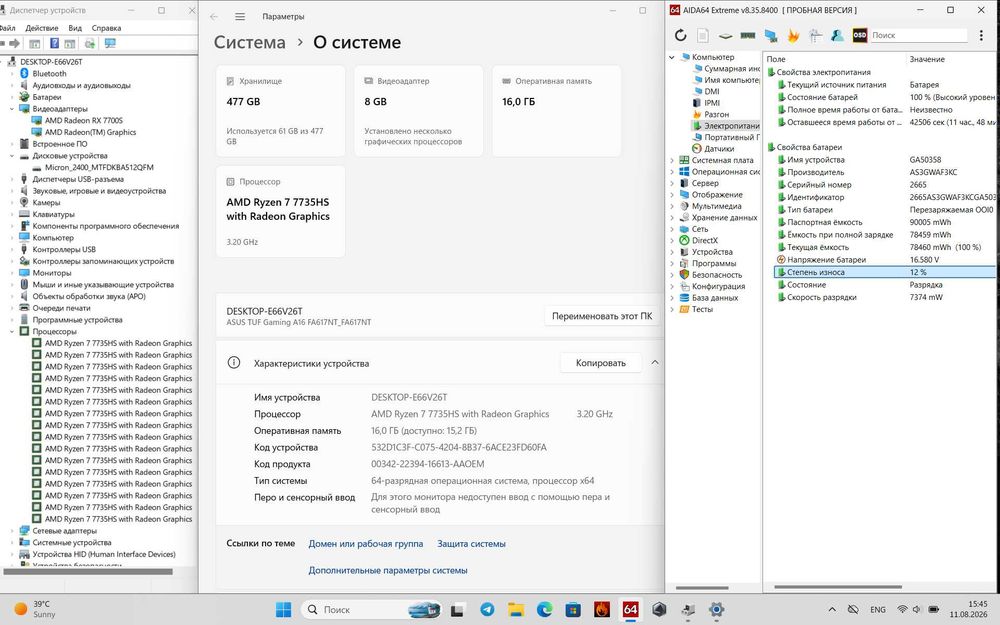Click the AIDA64 memory RAM module icon

click(x=747, y=36)
